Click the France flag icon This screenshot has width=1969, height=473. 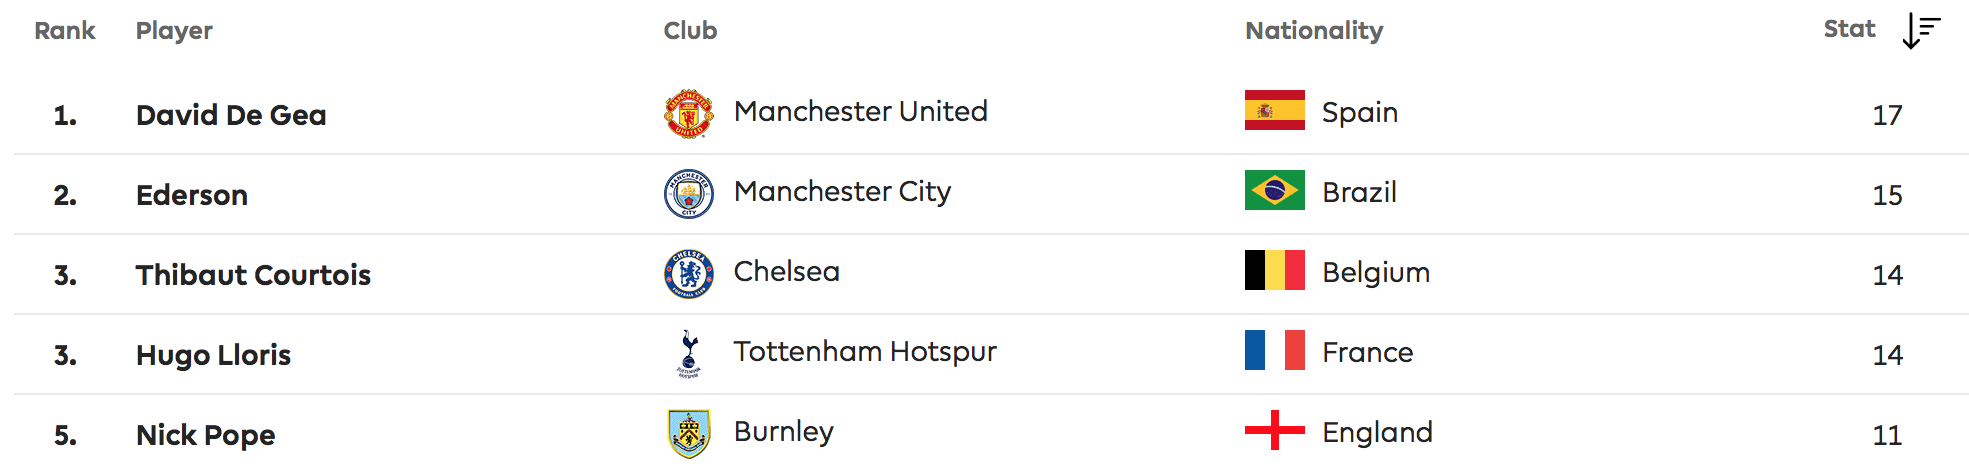coord(1274,350)
